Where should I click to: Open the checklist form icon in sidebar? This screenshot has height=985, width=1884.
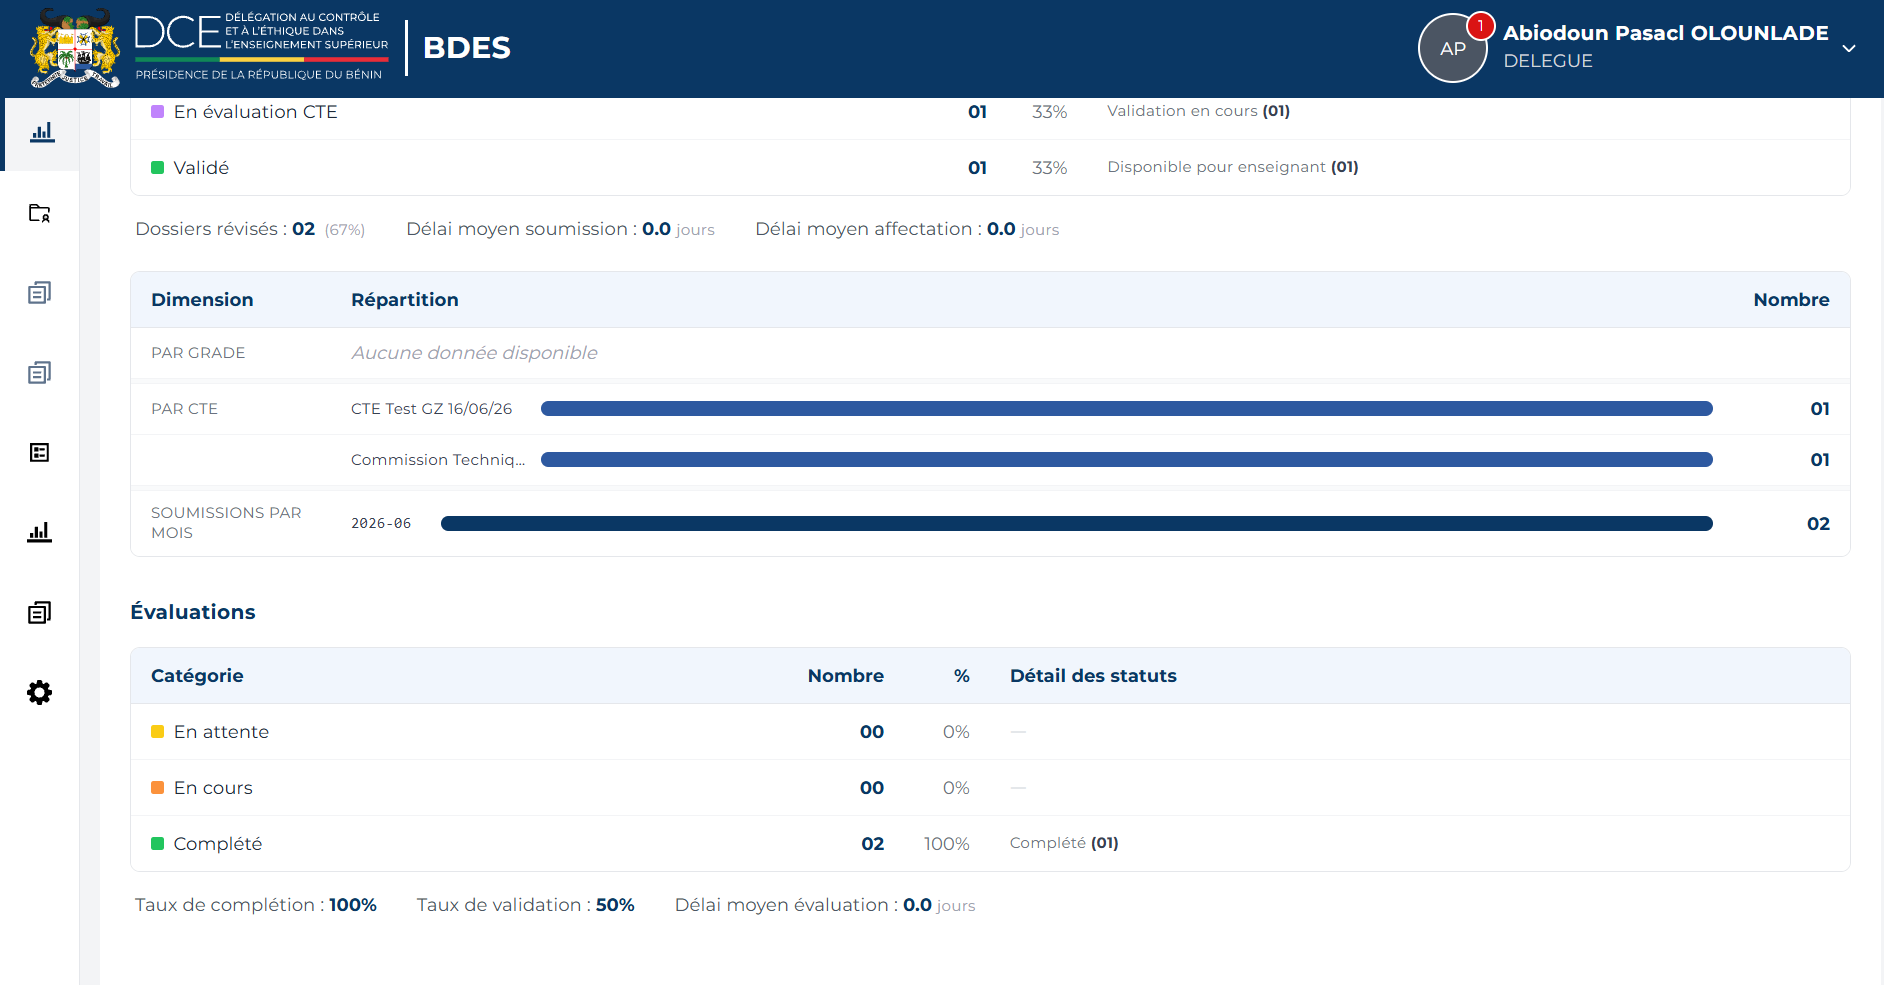(x=40, y=453)
